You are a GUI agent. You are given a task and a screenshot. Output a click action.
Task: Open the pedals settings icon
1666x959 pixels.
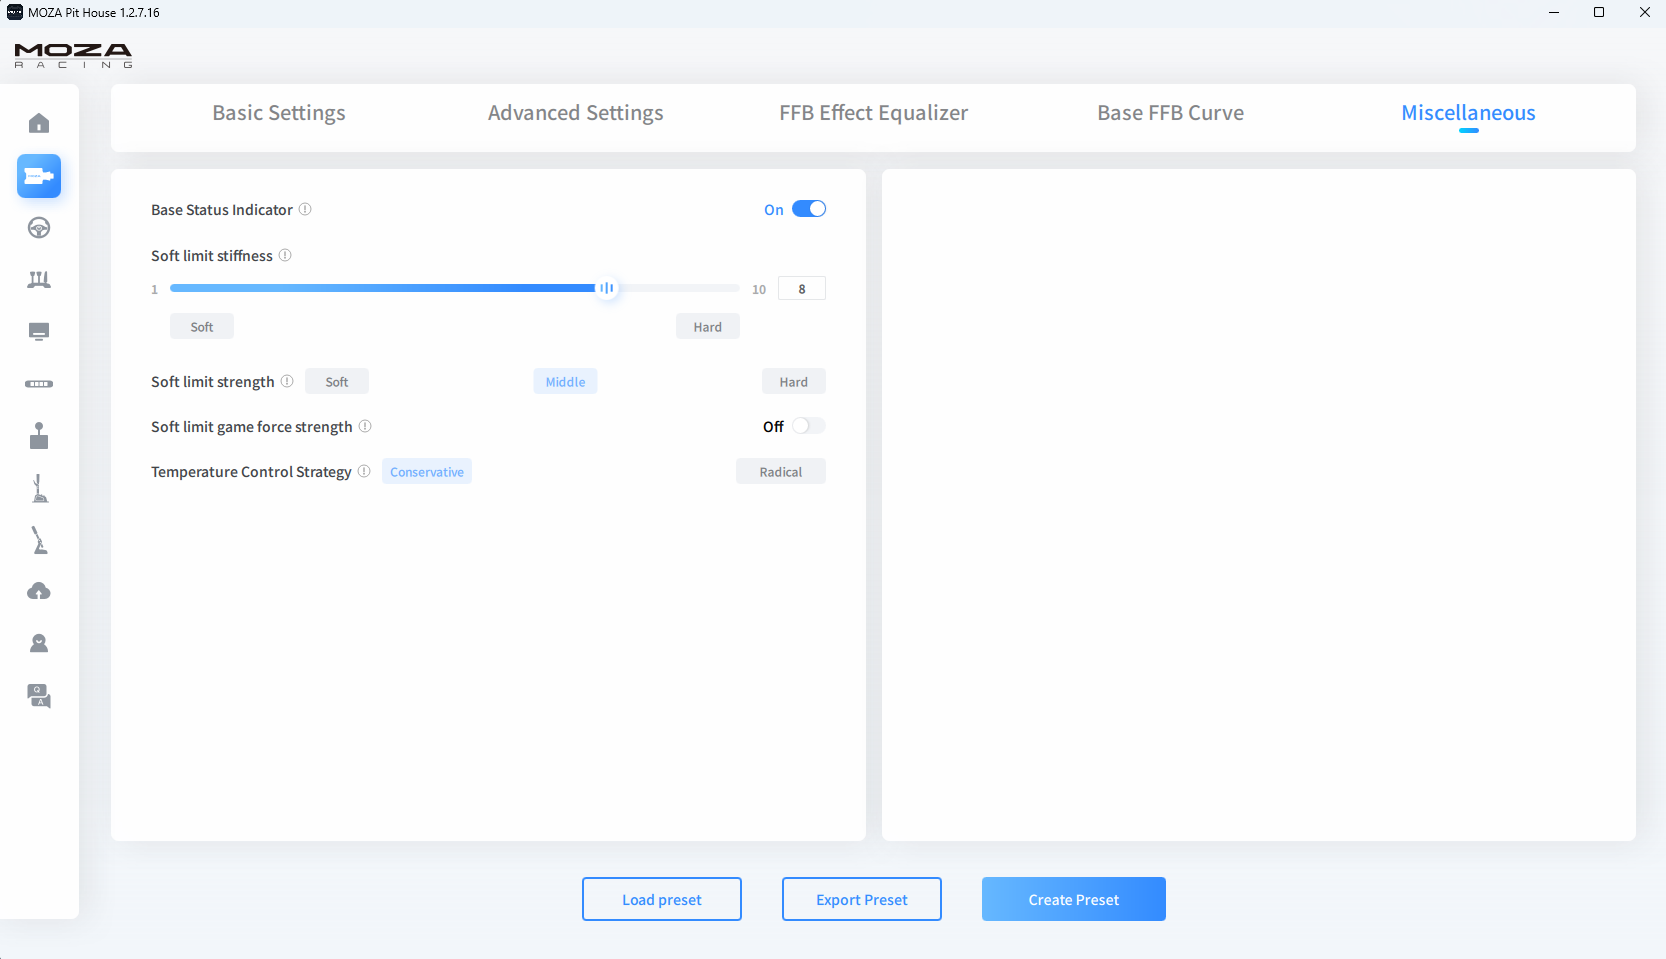[39, 280]
